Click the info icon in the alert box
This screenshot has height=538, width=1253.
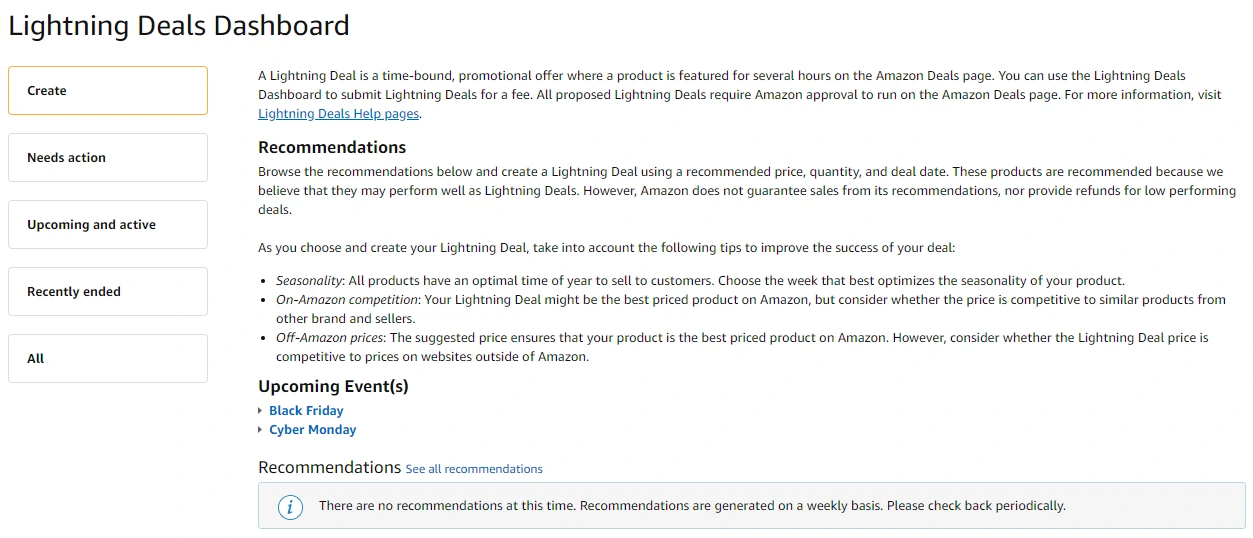point(290,507)
